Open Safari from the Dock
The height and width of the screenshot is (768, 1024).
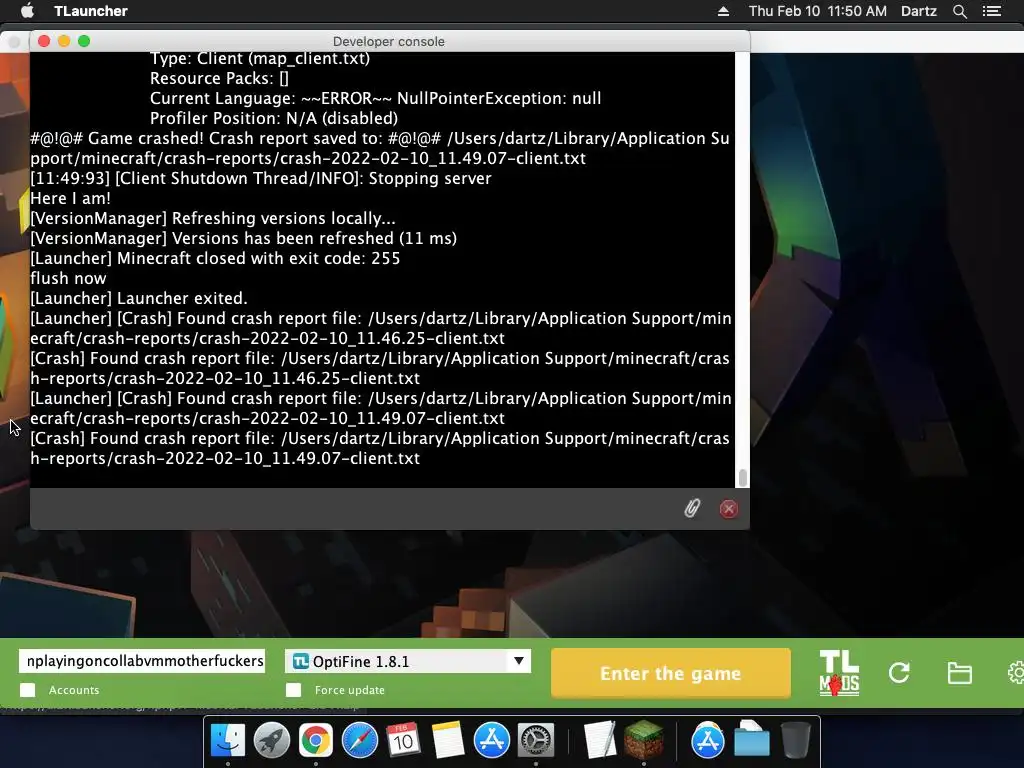[x=359, y=740]
